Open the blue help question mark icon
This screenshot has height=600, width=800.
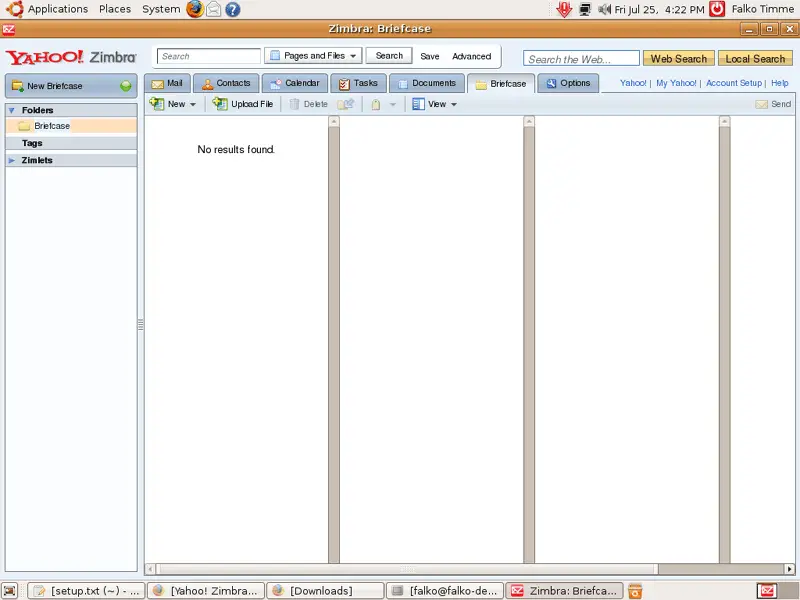pyautogui.click(x=233, y=9)
